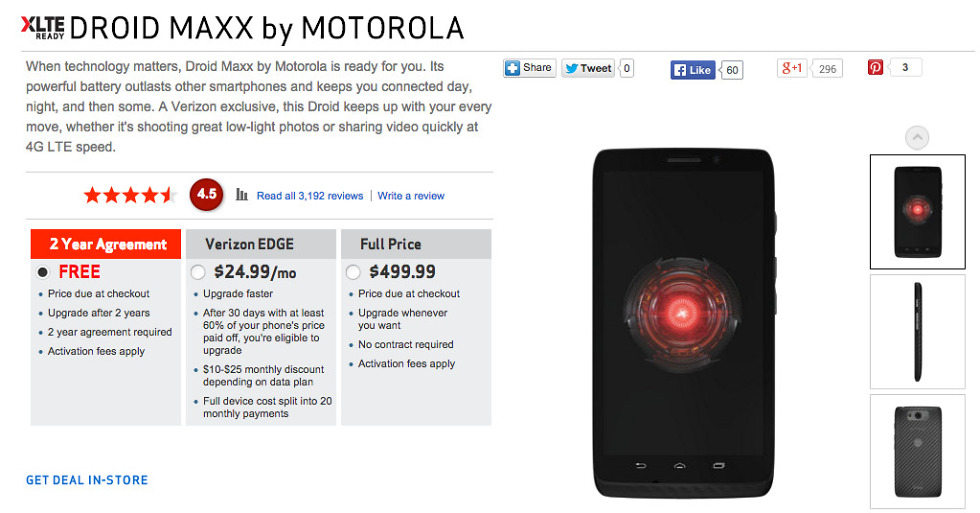Open the Write a review link

[411, 196]
